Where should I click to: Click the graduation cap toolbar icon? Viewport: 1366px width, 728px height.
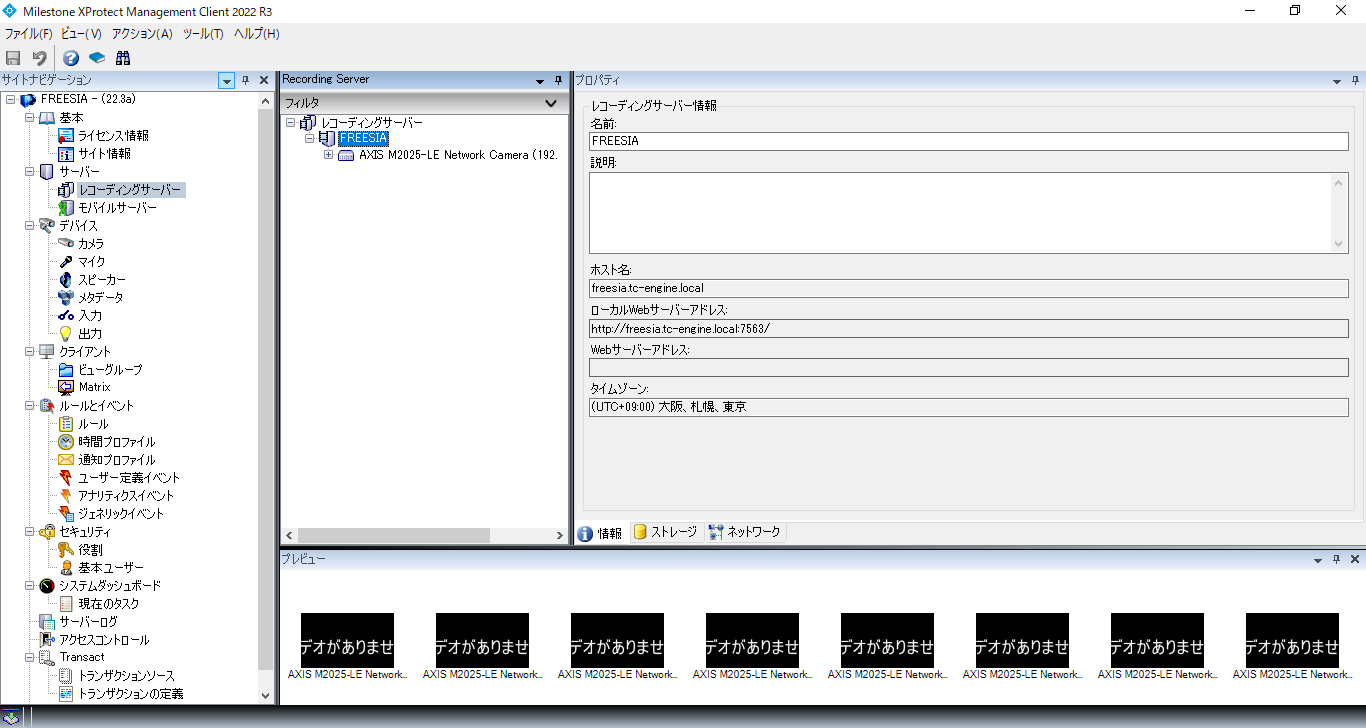[x=97, y=58]
